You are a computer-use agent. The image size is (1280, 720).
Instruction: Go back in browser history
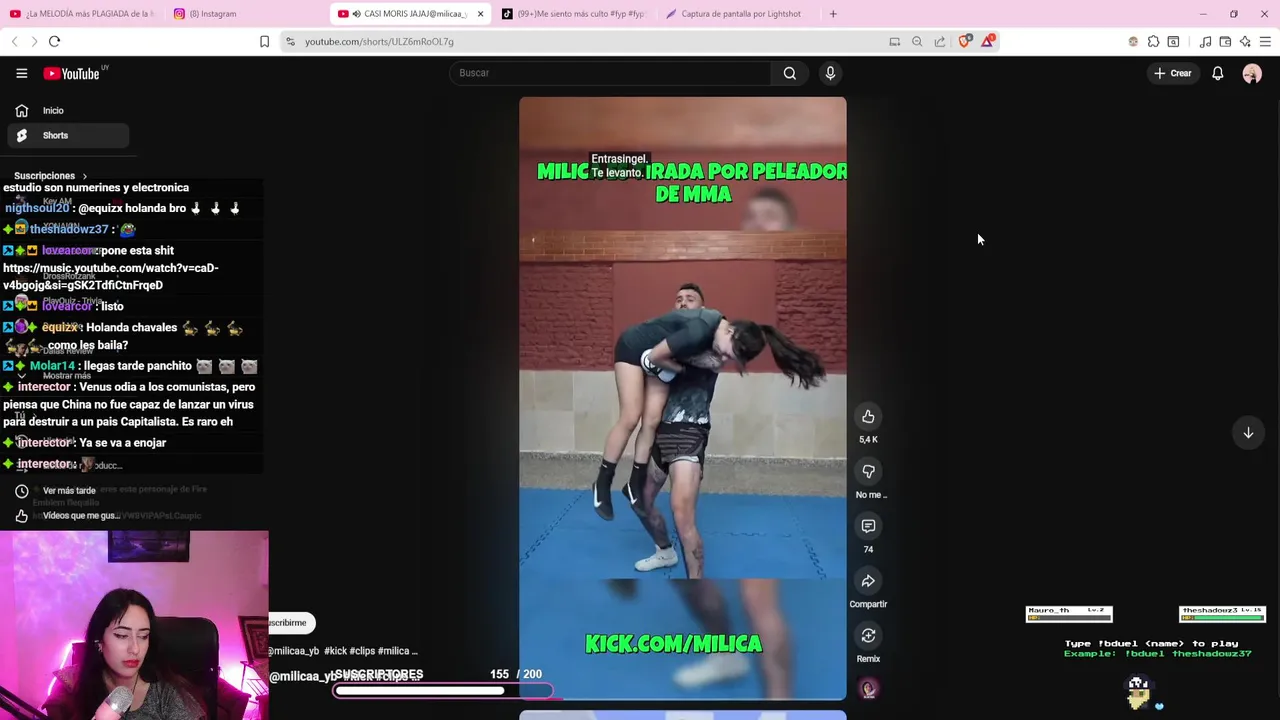click(14, 41)
